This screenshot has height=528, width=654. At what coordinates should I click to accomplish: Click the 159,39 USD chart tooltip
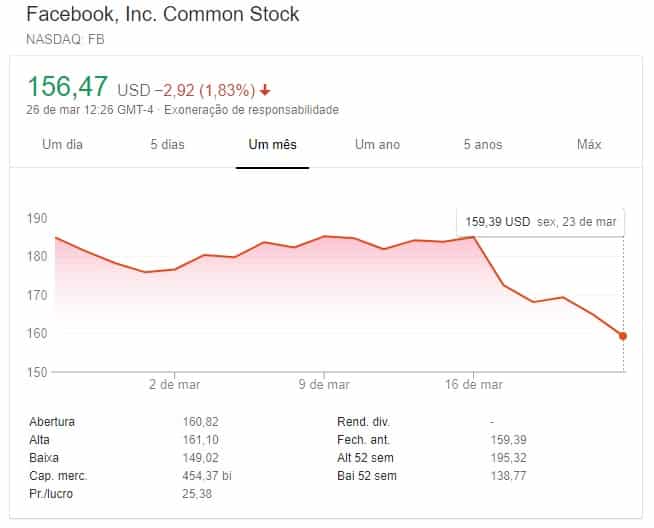tap(540, 222)
